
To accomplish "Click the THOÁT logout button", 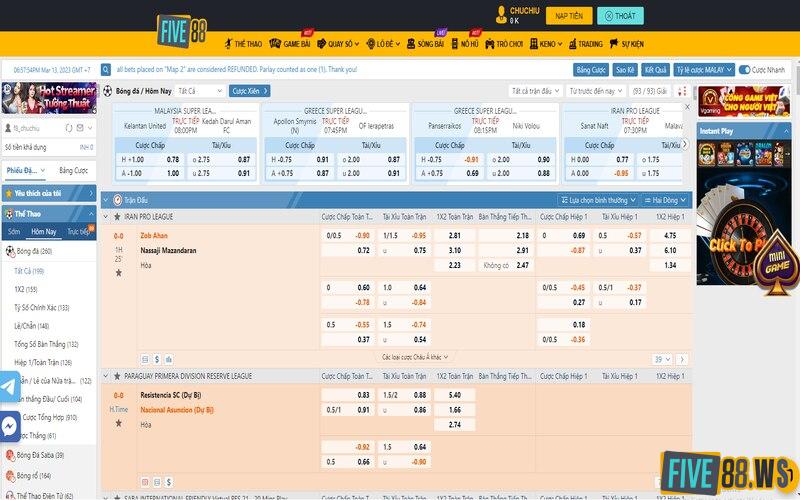I will tap(620, 16).
